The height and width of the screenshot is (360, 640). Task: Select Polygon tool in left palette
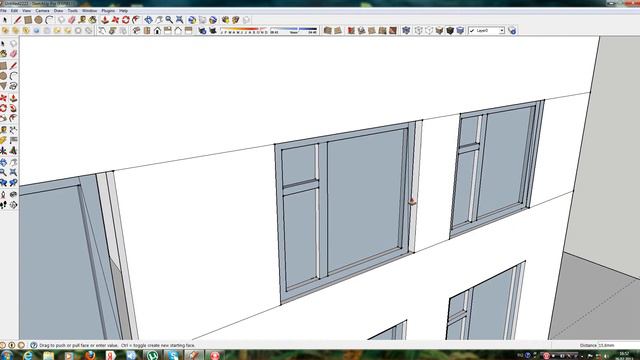pos(4,86)
